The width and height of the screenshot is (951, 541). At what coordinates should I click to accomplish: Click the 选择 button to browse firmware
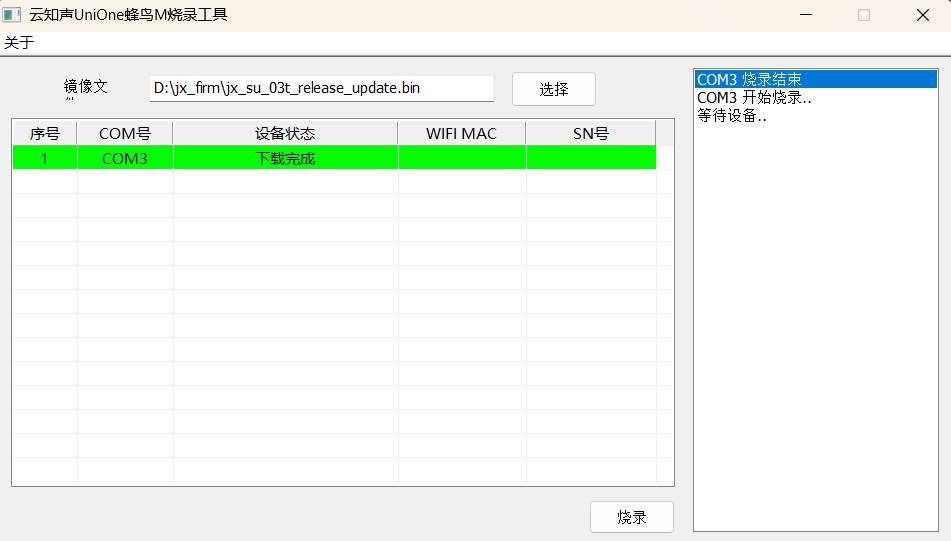[554, 89]
